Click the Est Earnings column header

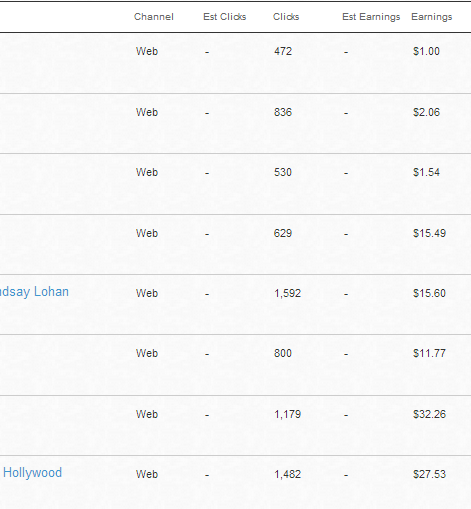[371, 17]
